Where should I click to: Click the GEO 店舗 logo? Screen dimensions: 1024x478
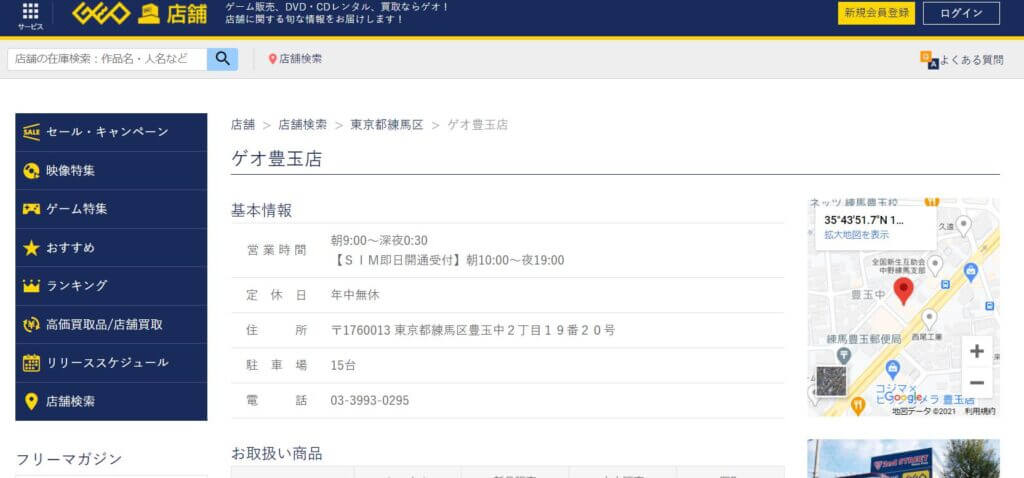(139, 14)
